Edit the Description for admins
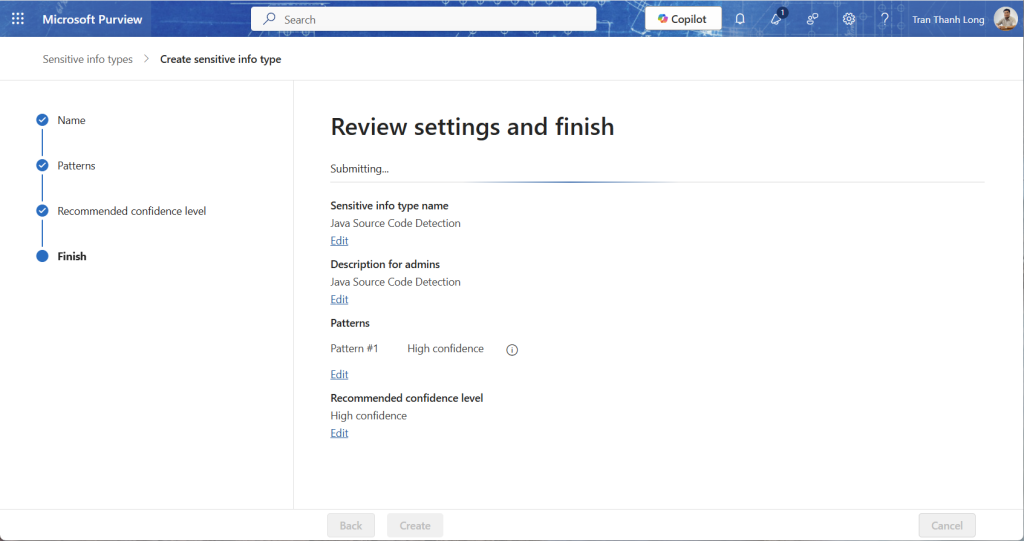Image resolution: width=1024 pixels, height=541 pixels. (339, 300)
